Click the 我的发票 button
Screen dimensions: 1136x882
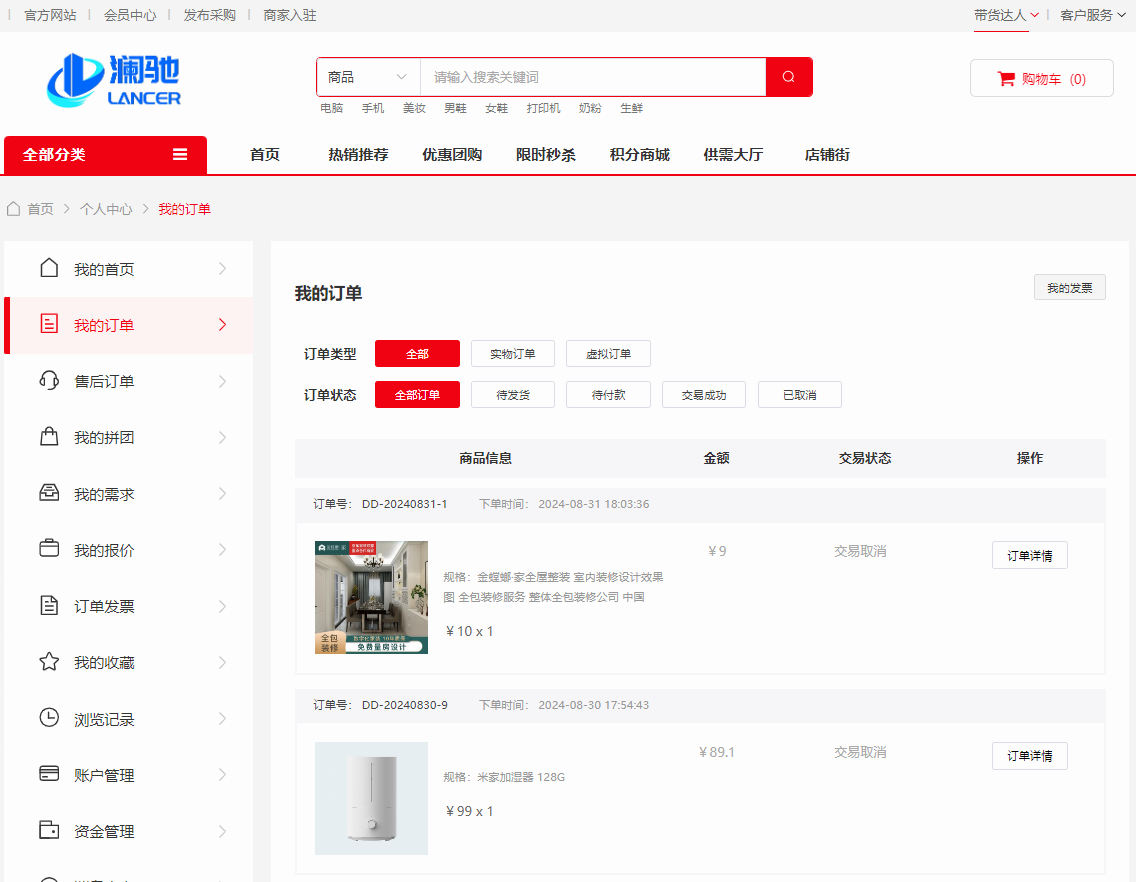[x=1069, y=288]
